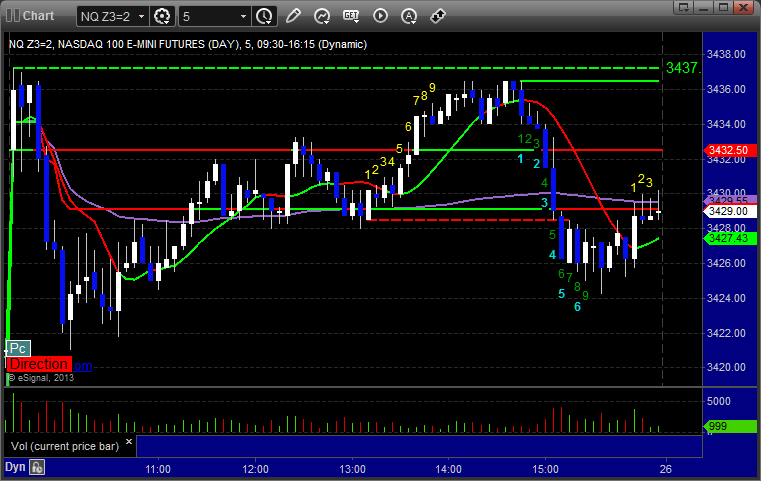
Task: Open the GET tools menu
Action: [351, 16]
